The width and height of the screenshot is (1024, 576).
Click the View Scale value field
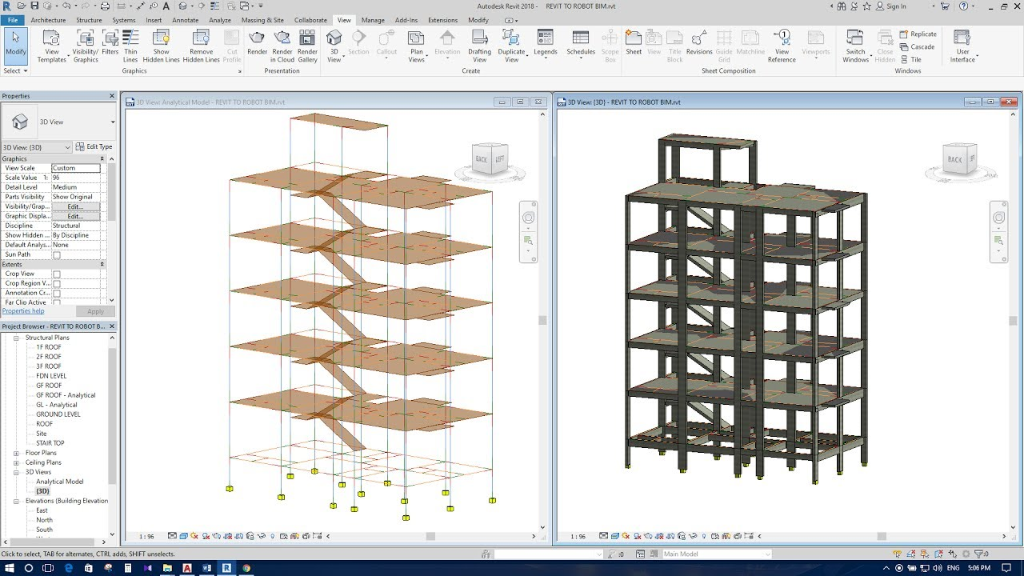[x=76, y=168]
